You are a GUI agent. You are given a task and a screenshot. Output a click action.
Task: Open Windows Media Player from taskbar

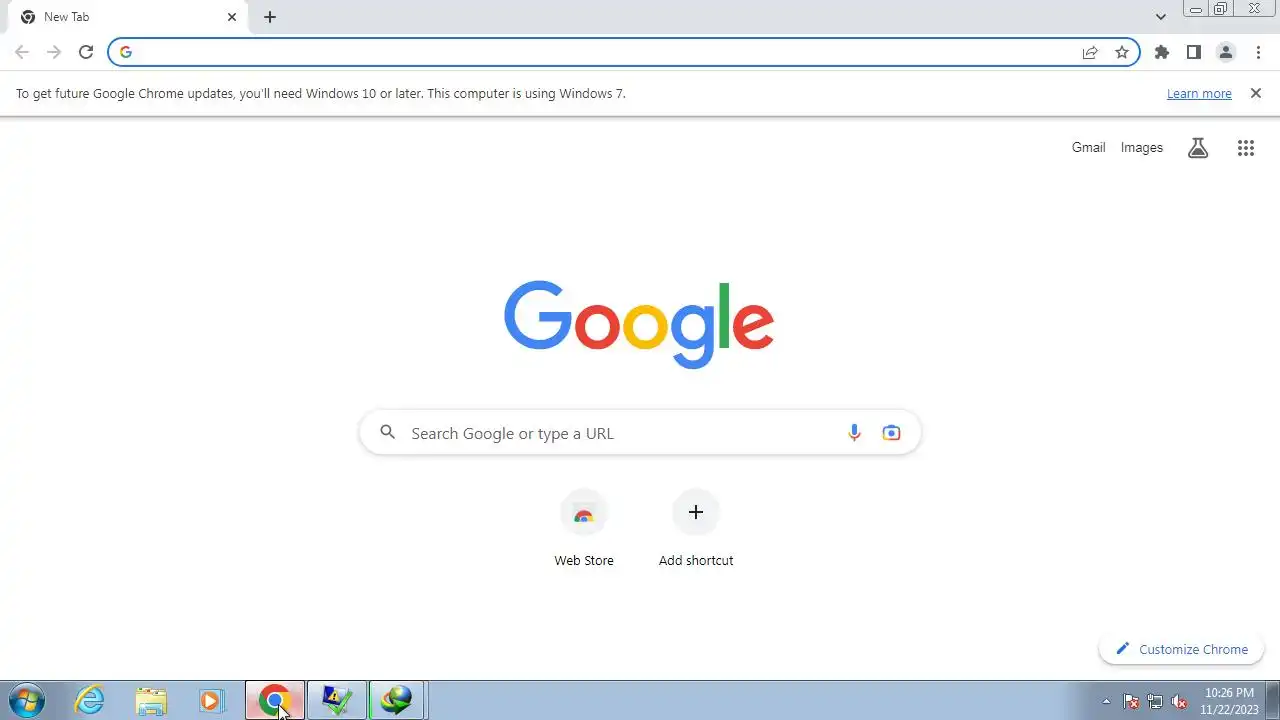pyautogui.click(x=211, y=700)
